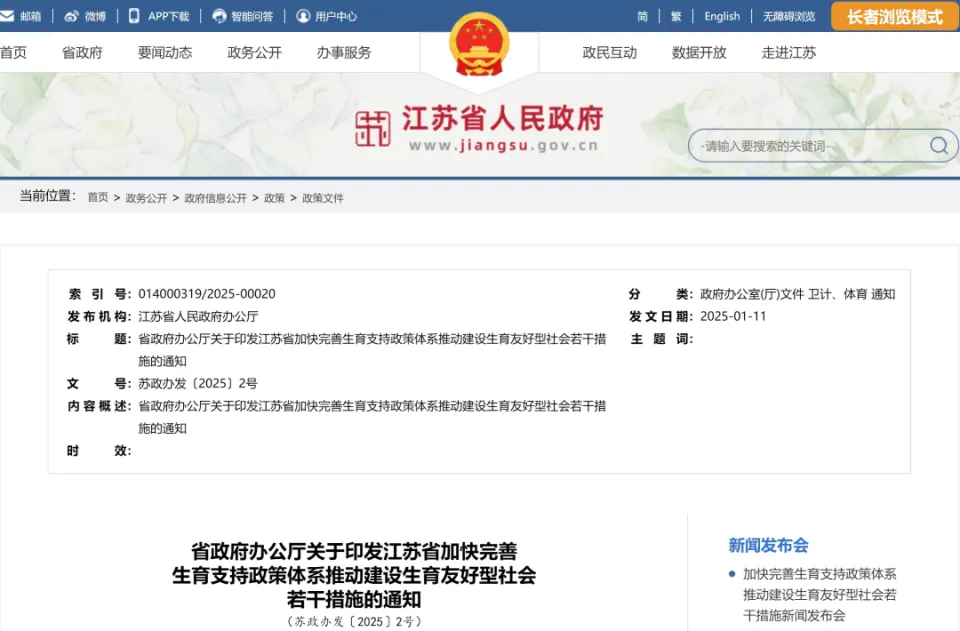
Task: Open the 微博 link
Action: pyautogui.click(x=95, y=17)
